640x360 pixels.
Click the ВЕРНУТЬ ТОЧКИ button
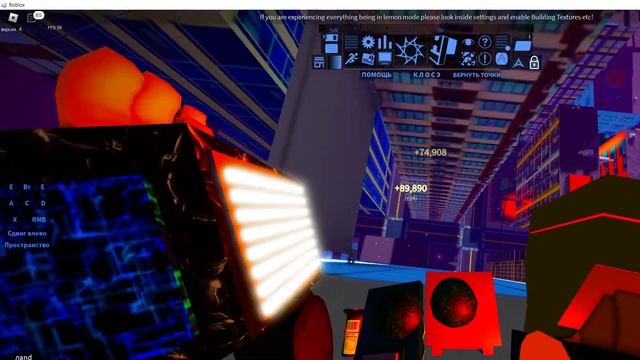476,75
